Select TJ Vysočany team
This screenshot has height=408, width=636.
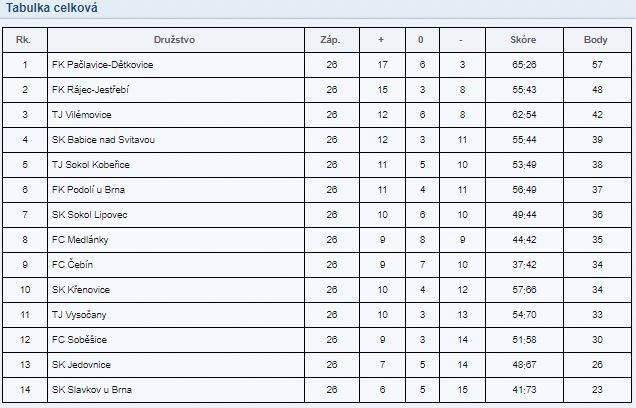pyautogui.click(x=79, y=315)
